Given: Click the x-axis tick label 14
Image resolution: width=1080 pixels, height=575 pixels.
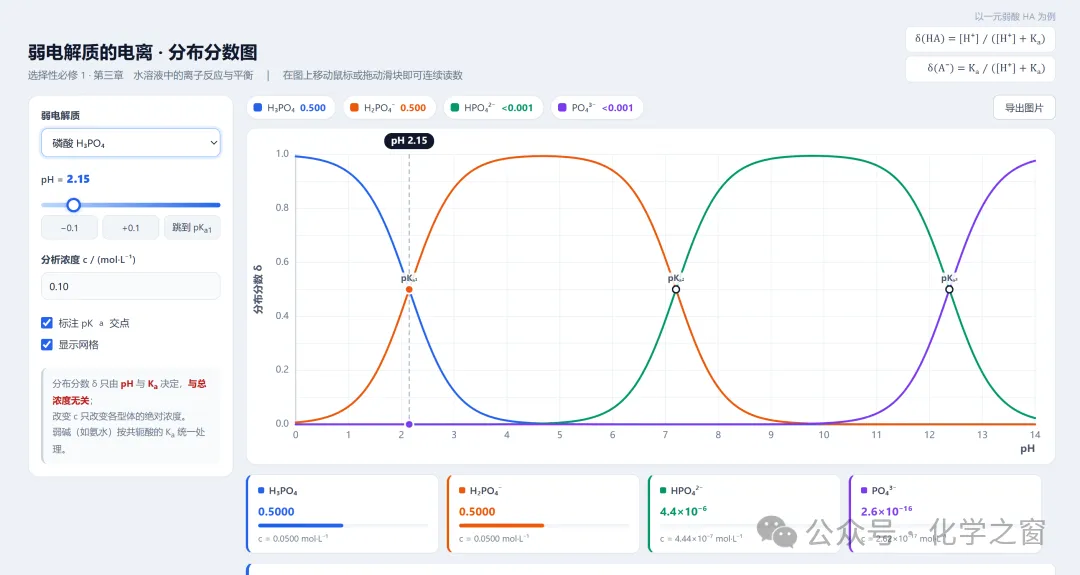Looking at the screenshot, I should tap(1035, 435).
